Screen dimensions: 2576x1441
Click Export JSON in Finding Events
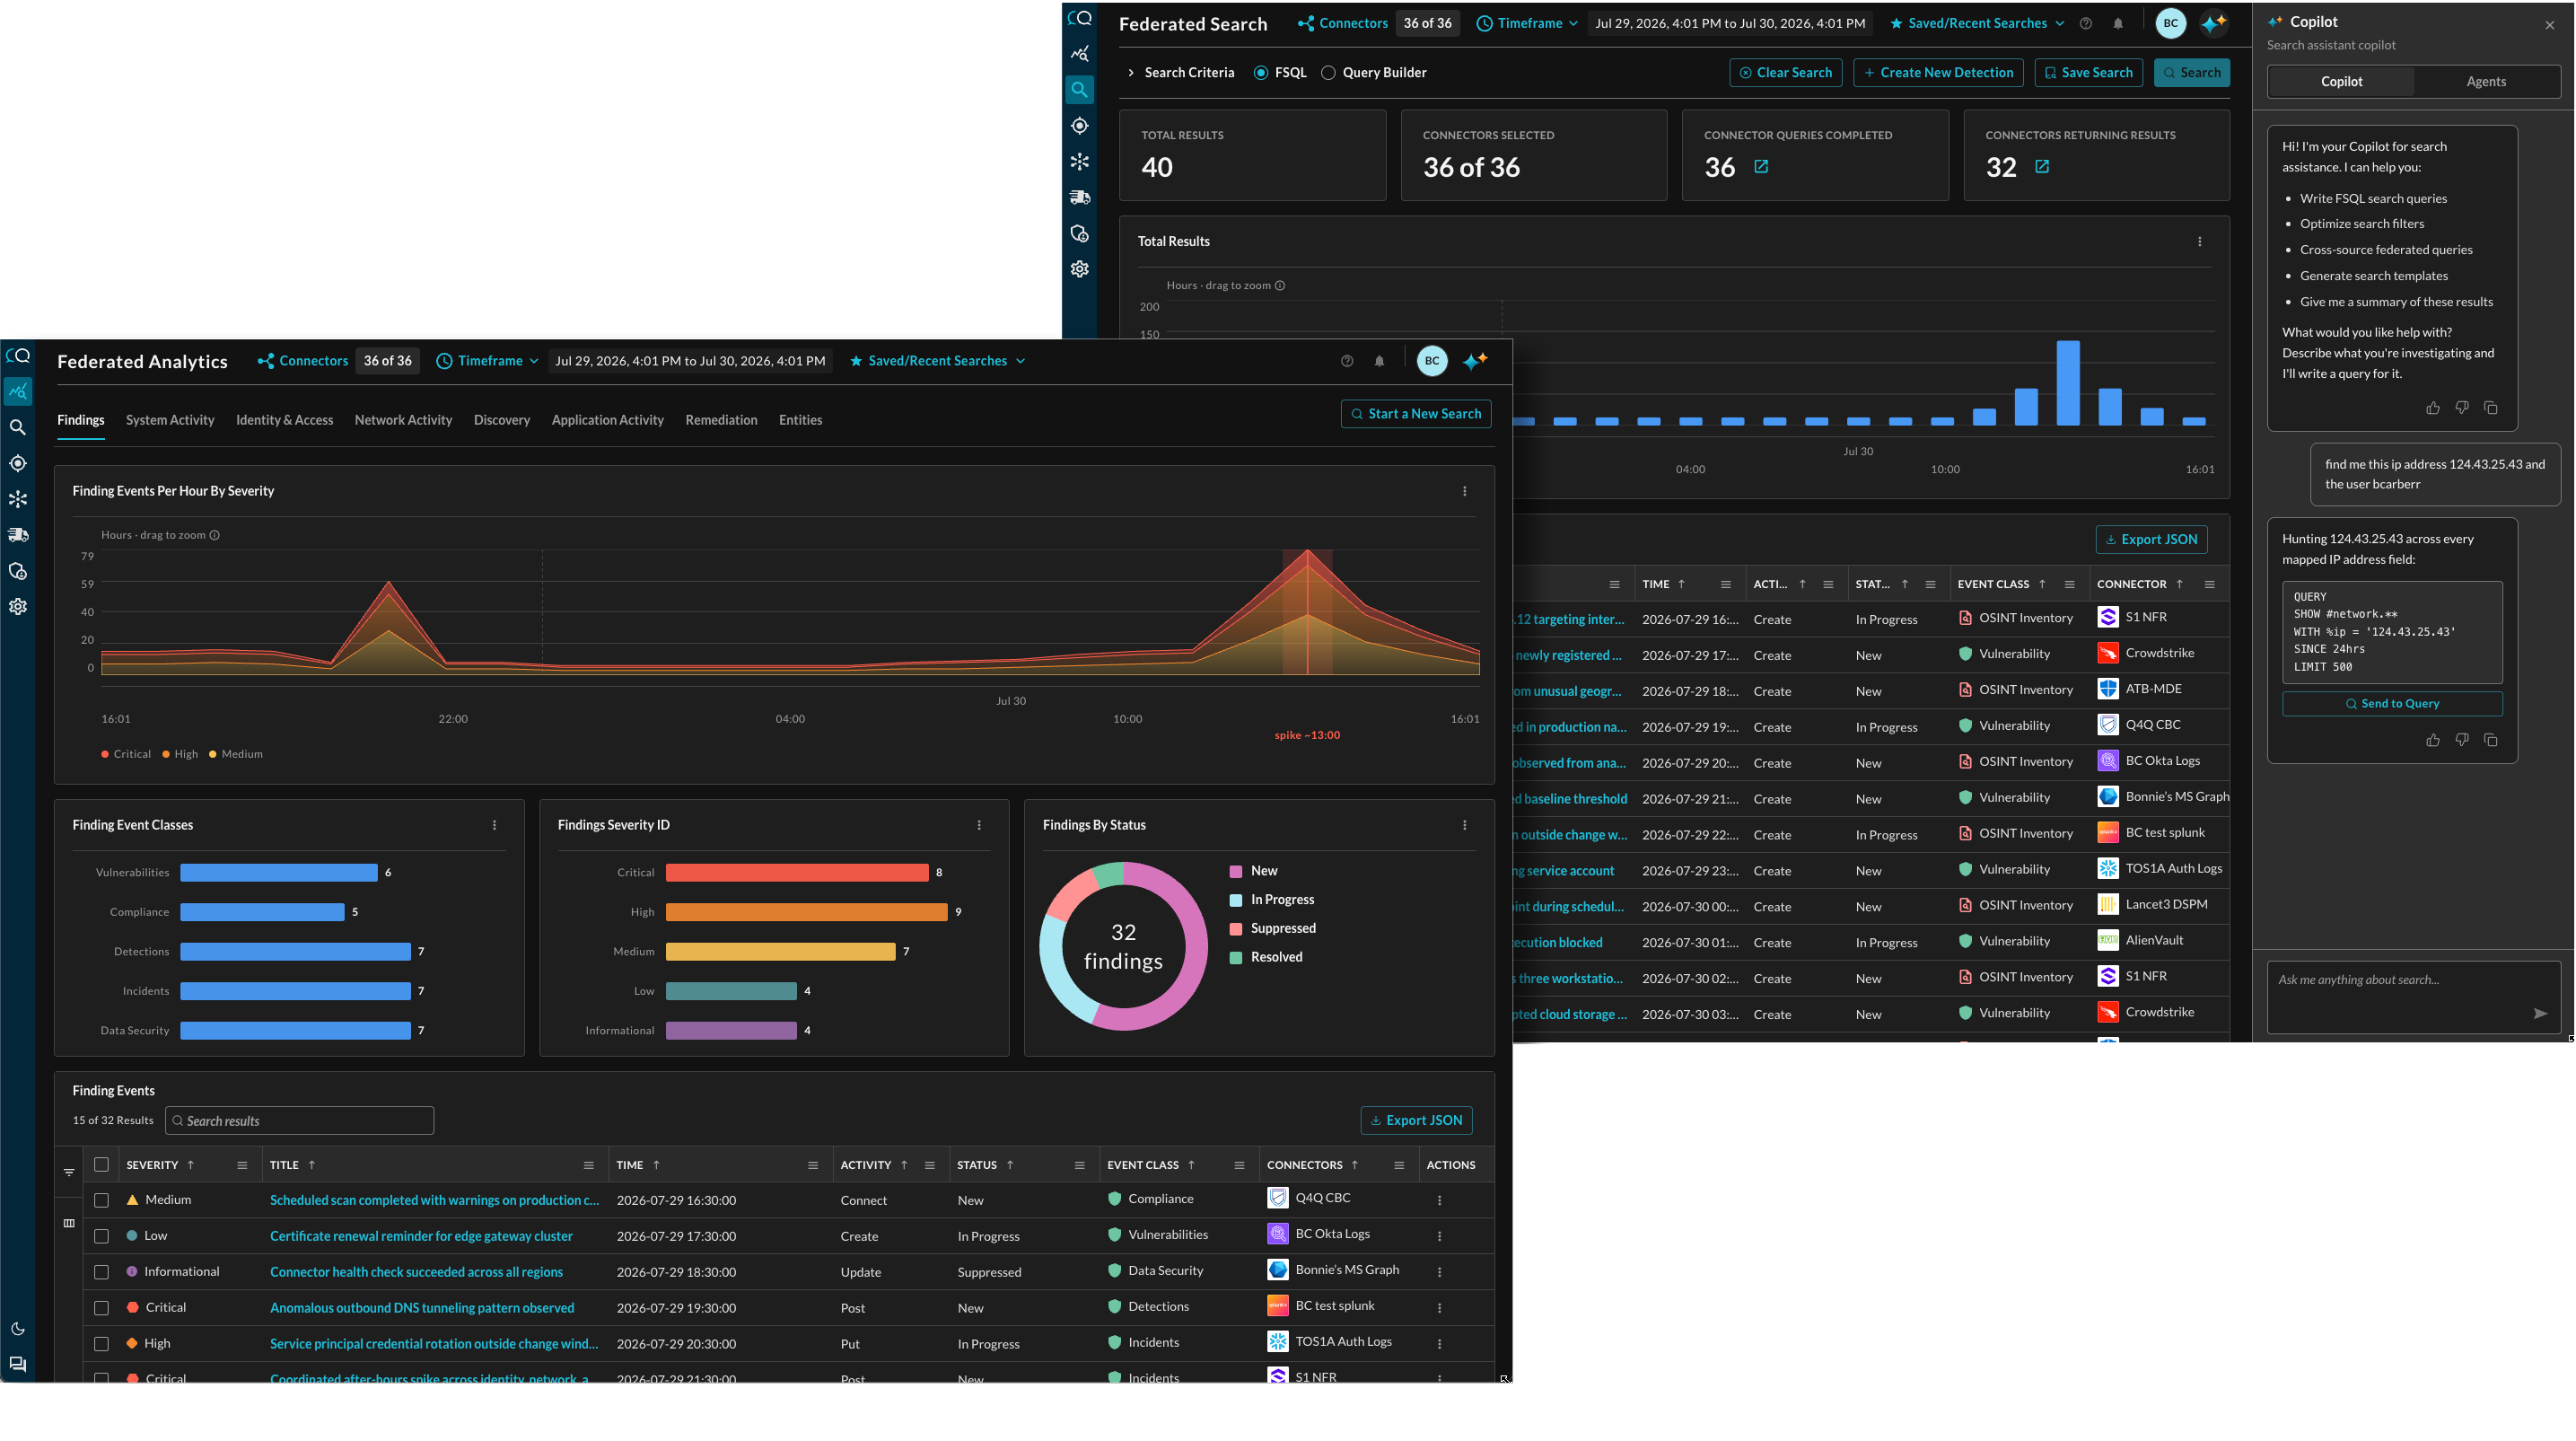pos(1416,1121)
